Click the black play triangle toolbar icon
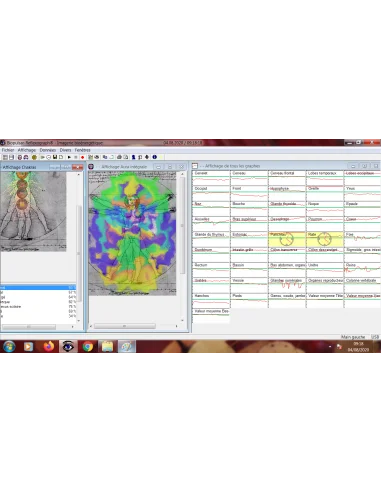Viewport: 381px width, 492px height. click(x=69, y=157)
